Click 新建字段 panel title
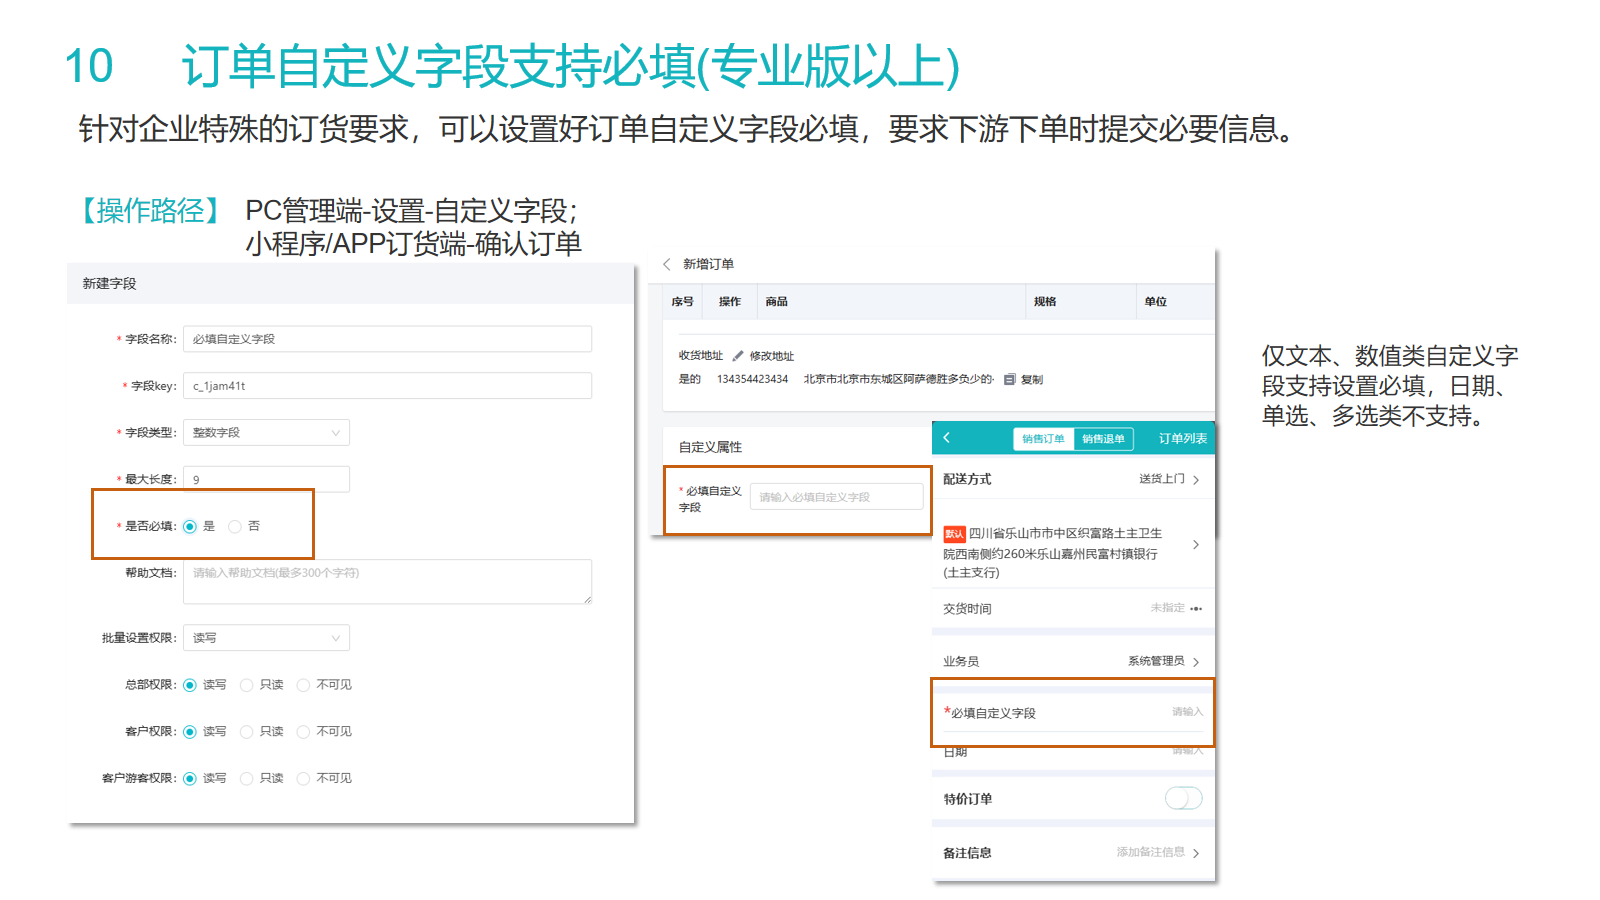1600x900 pixels. pyautogui.click(x=109, y=284)
